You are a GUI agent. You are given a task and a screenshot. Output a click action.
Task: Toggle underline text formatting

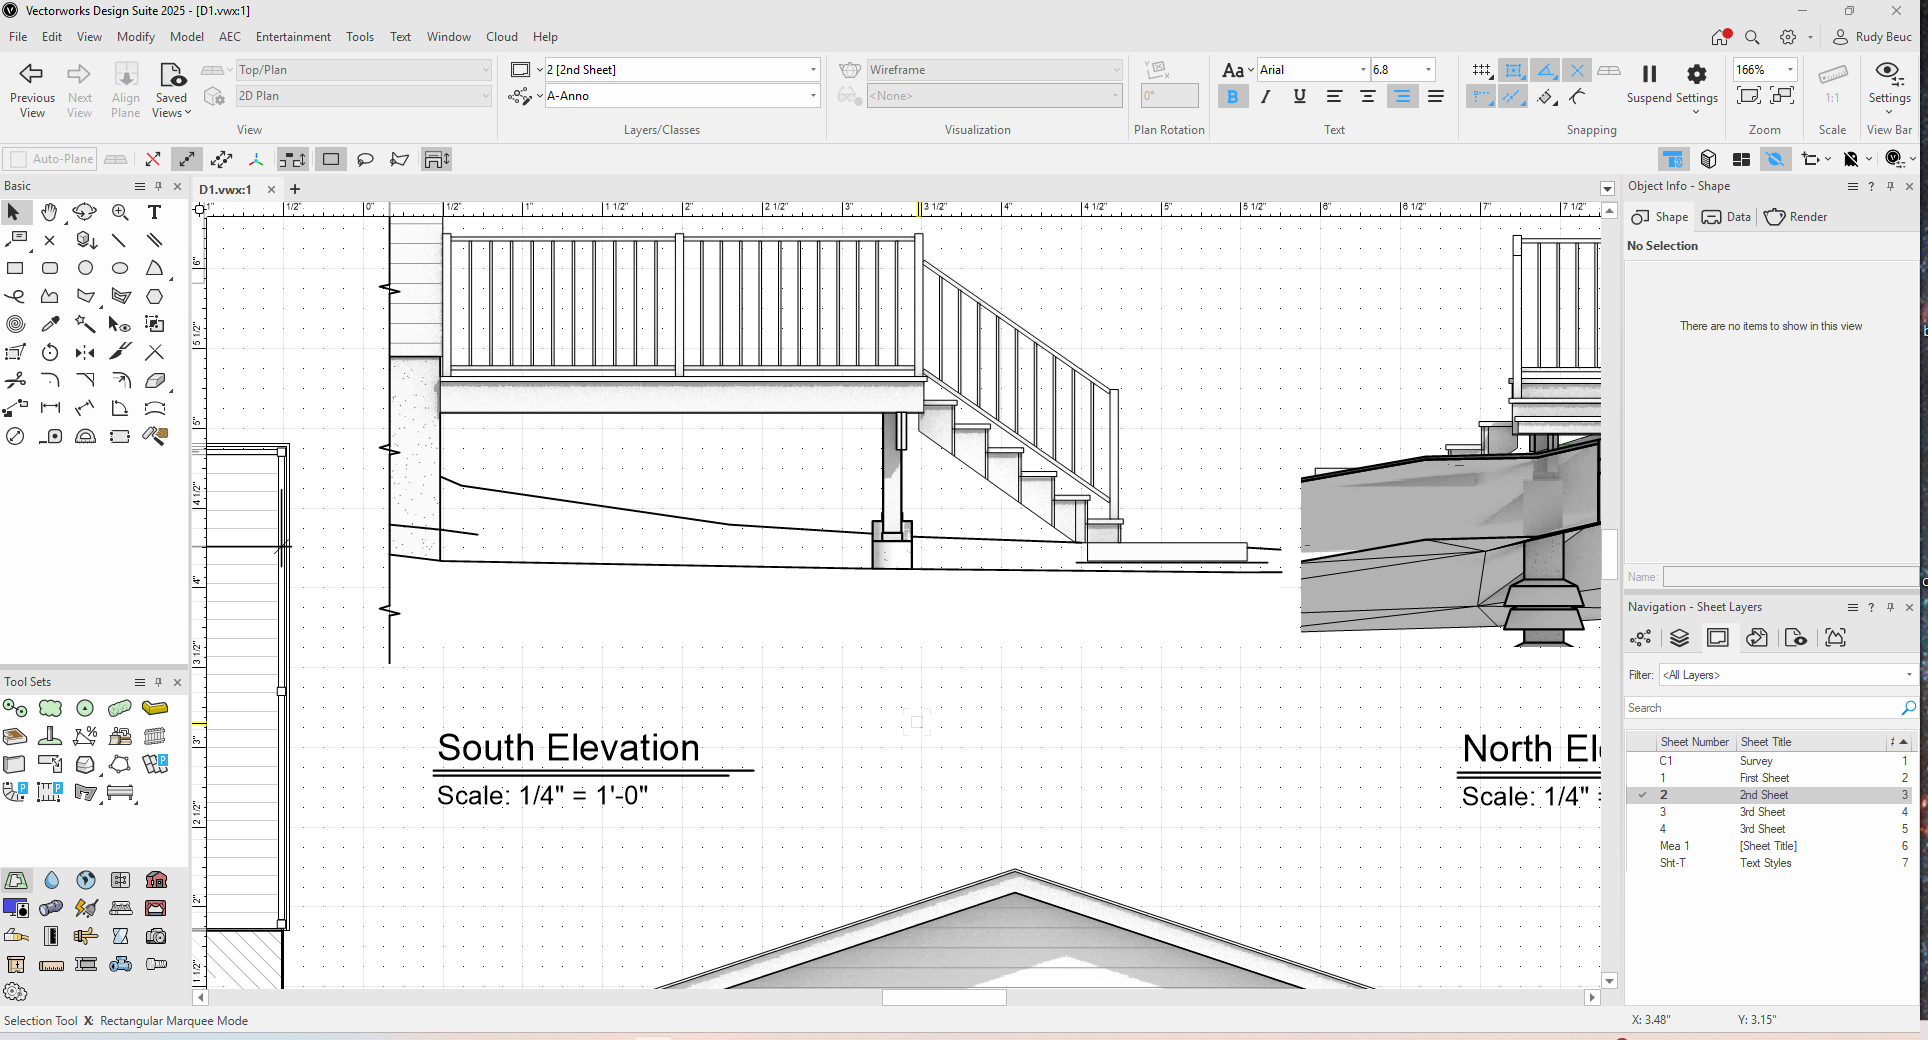tap(1299, 97)
